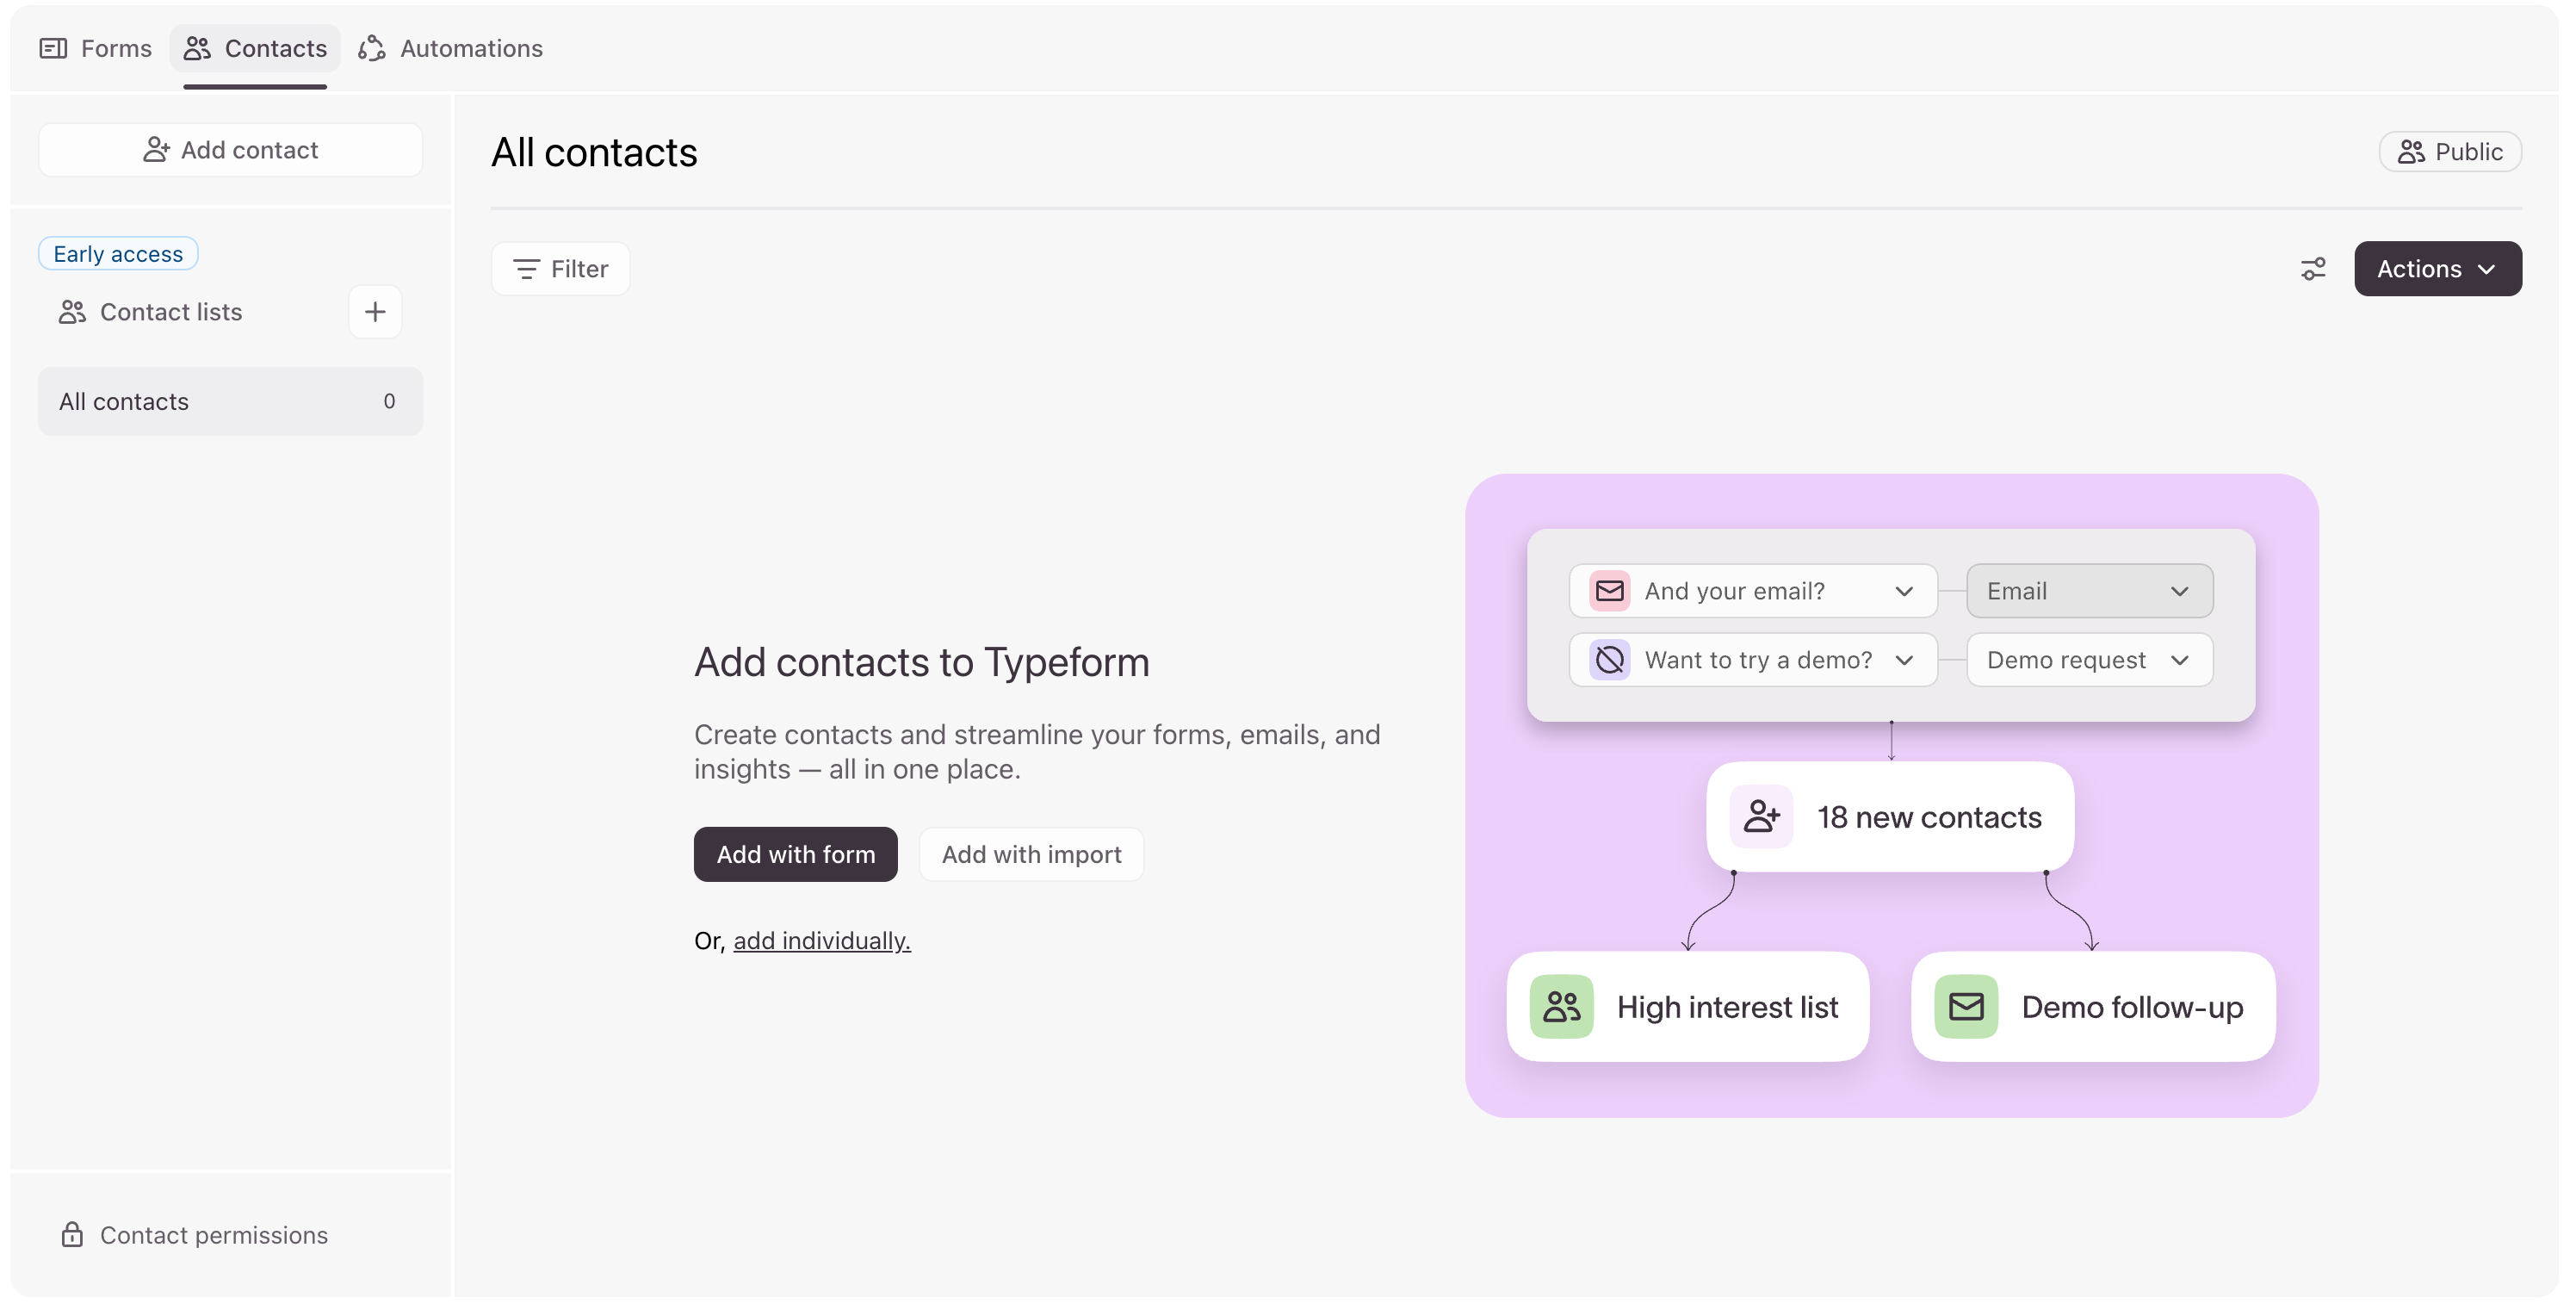Click the Add with import button
The width and height of the screenshot is (2576, 1316).
(1031, 854)
